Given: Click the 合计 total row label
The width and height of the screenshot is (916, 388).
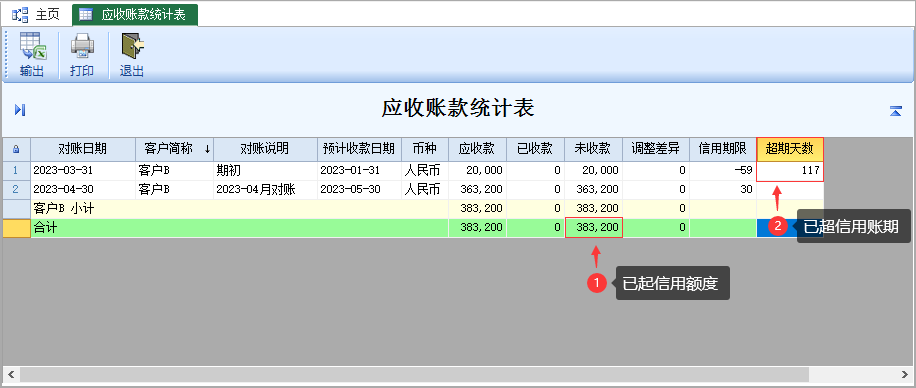Looking at the screenshot, I should coord(44,228).
